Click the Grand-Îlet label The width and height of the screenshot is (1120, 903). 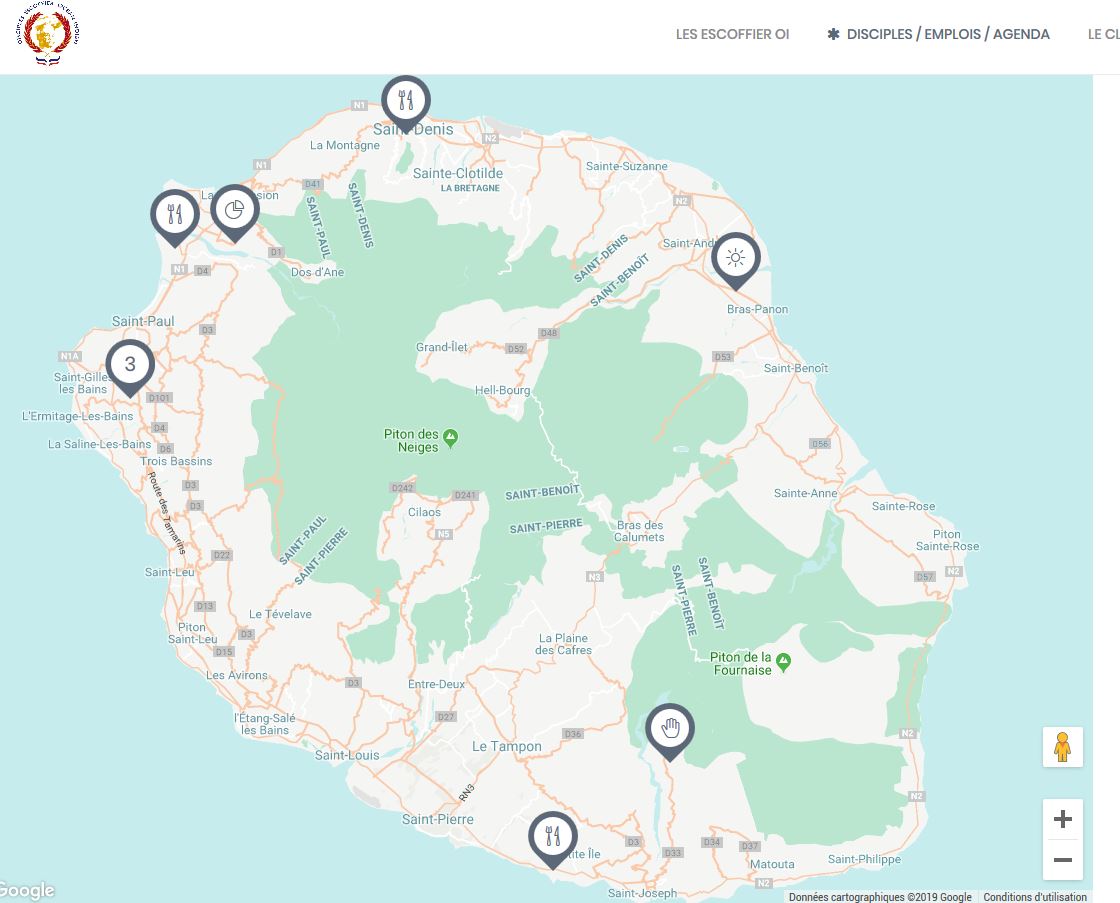pos(441,347)
